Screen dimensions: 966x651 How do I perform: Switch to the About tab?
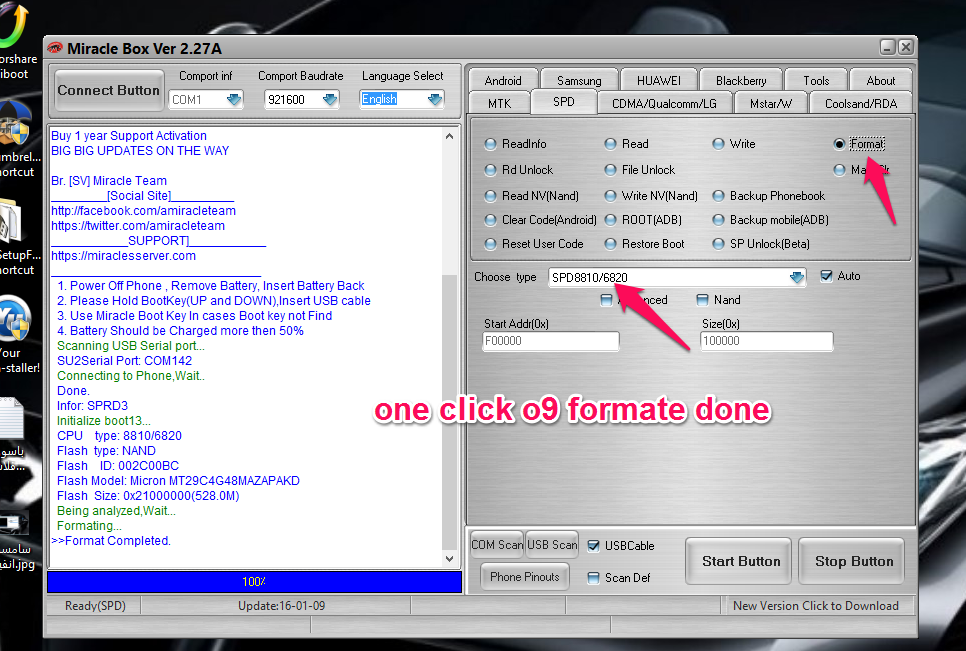pyautogui.click(x=881, y=81)
